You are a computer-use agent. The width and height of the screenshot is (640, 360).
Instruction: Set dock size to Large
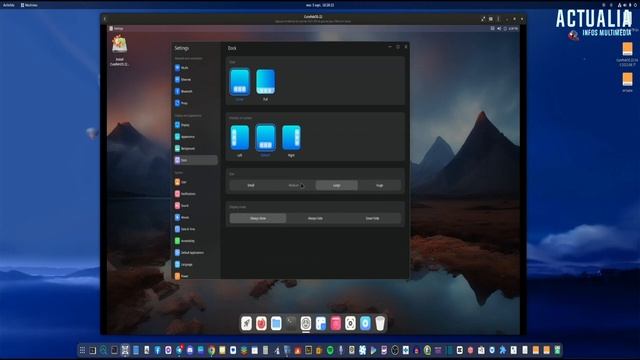337,185
